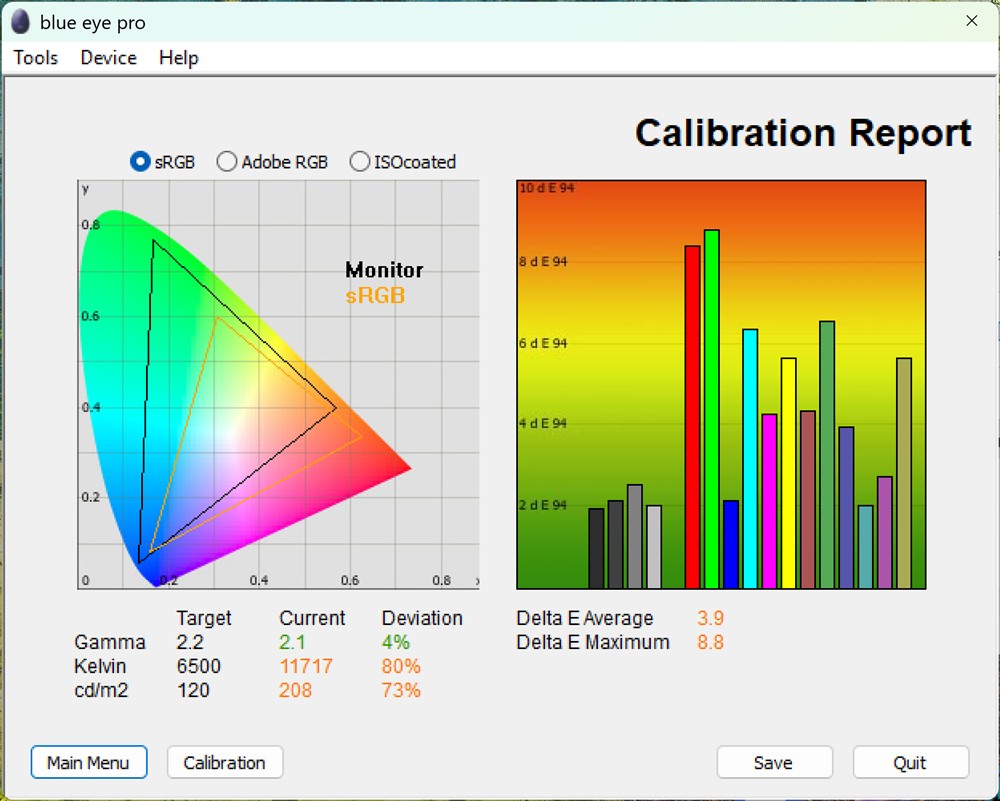Screen dimensions: 1000x801
Task: Quit the application
Action: click(910, 762)
